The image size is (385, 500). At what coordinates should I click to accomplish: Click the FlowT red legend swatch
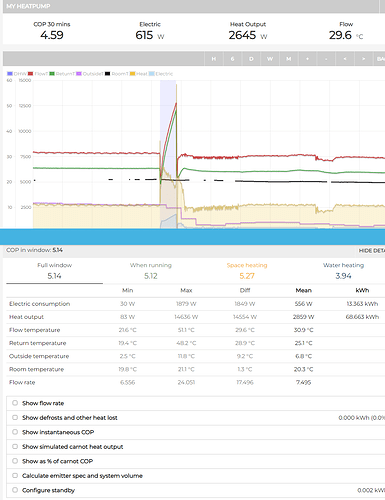(31, 74)
